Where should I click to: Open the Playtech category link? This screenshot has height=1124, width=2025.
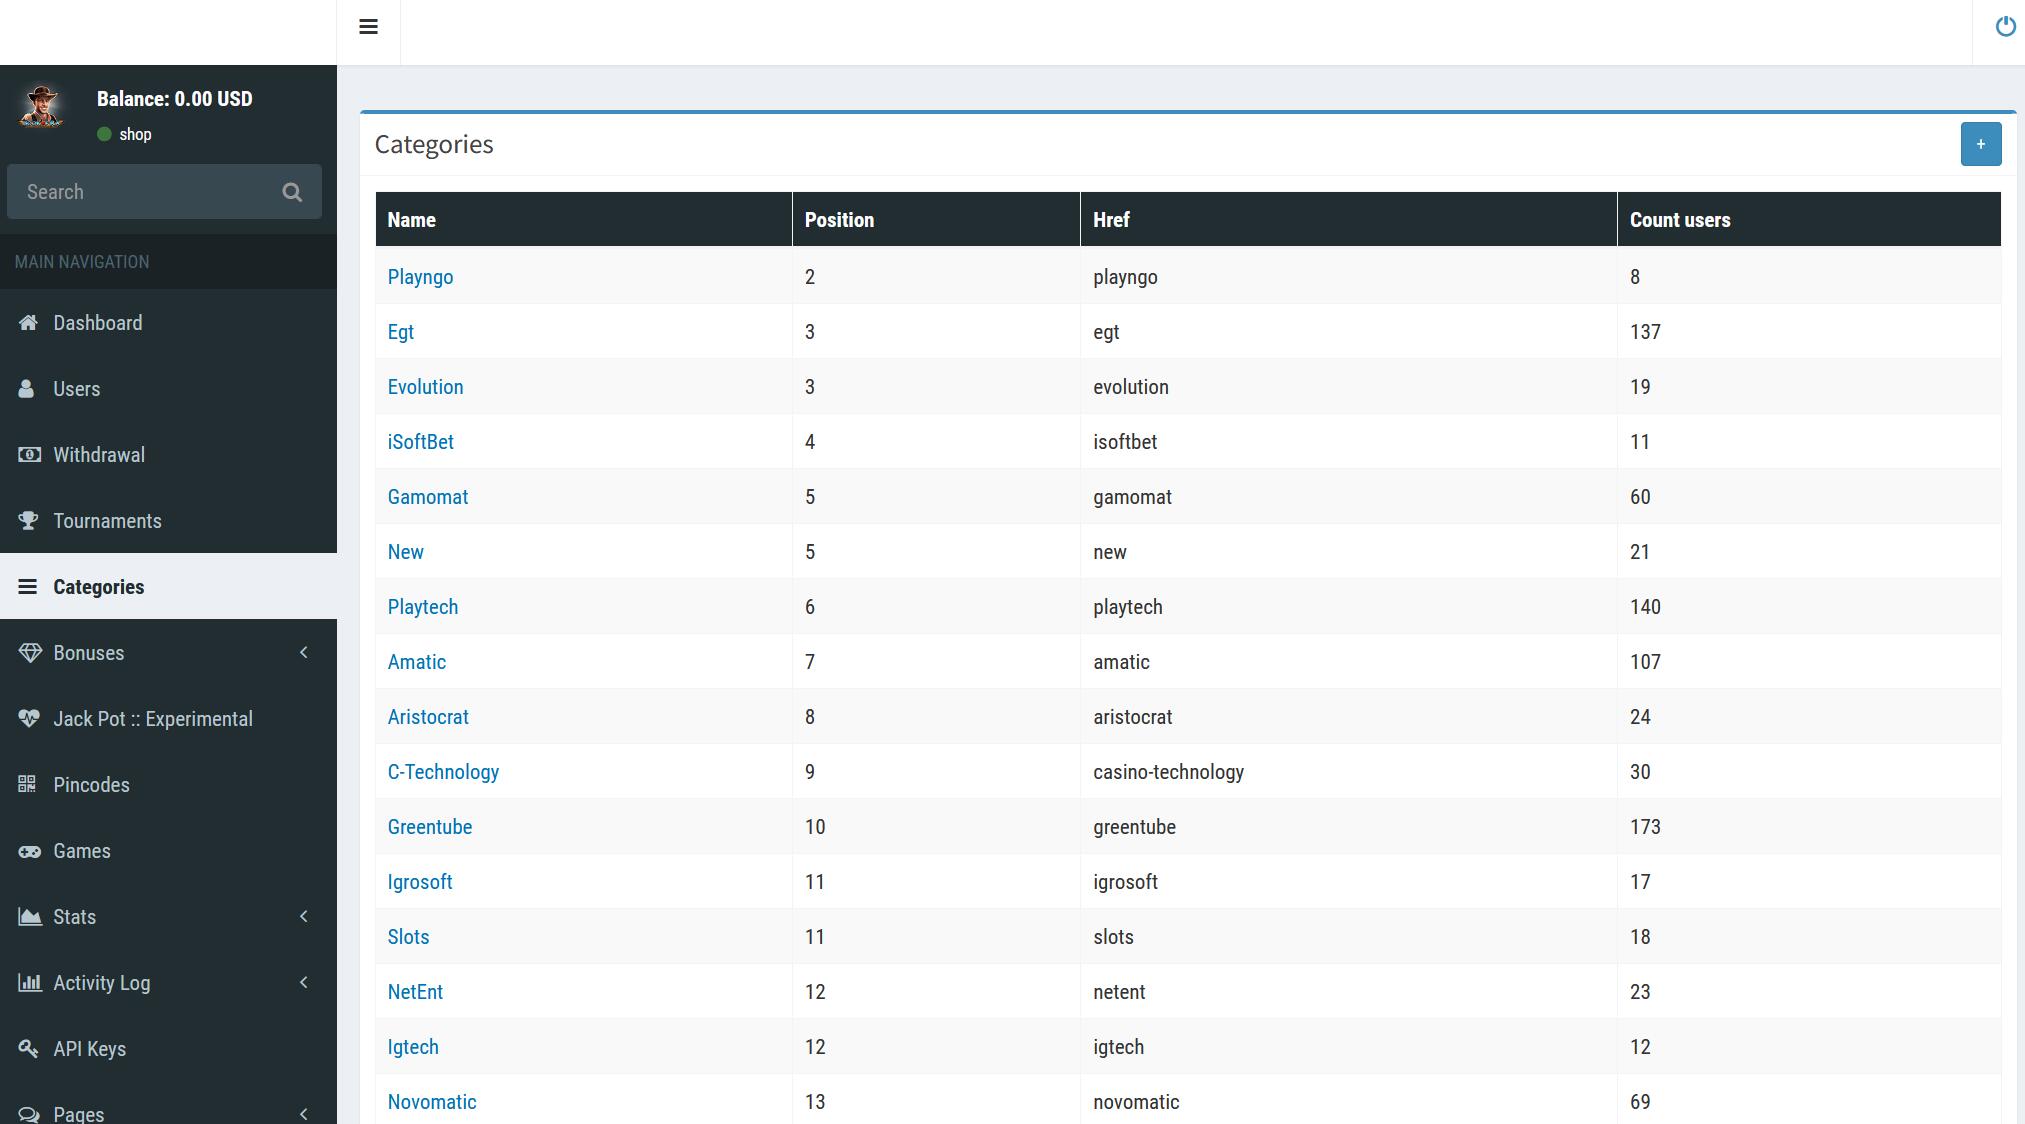[x=423, y=607]
